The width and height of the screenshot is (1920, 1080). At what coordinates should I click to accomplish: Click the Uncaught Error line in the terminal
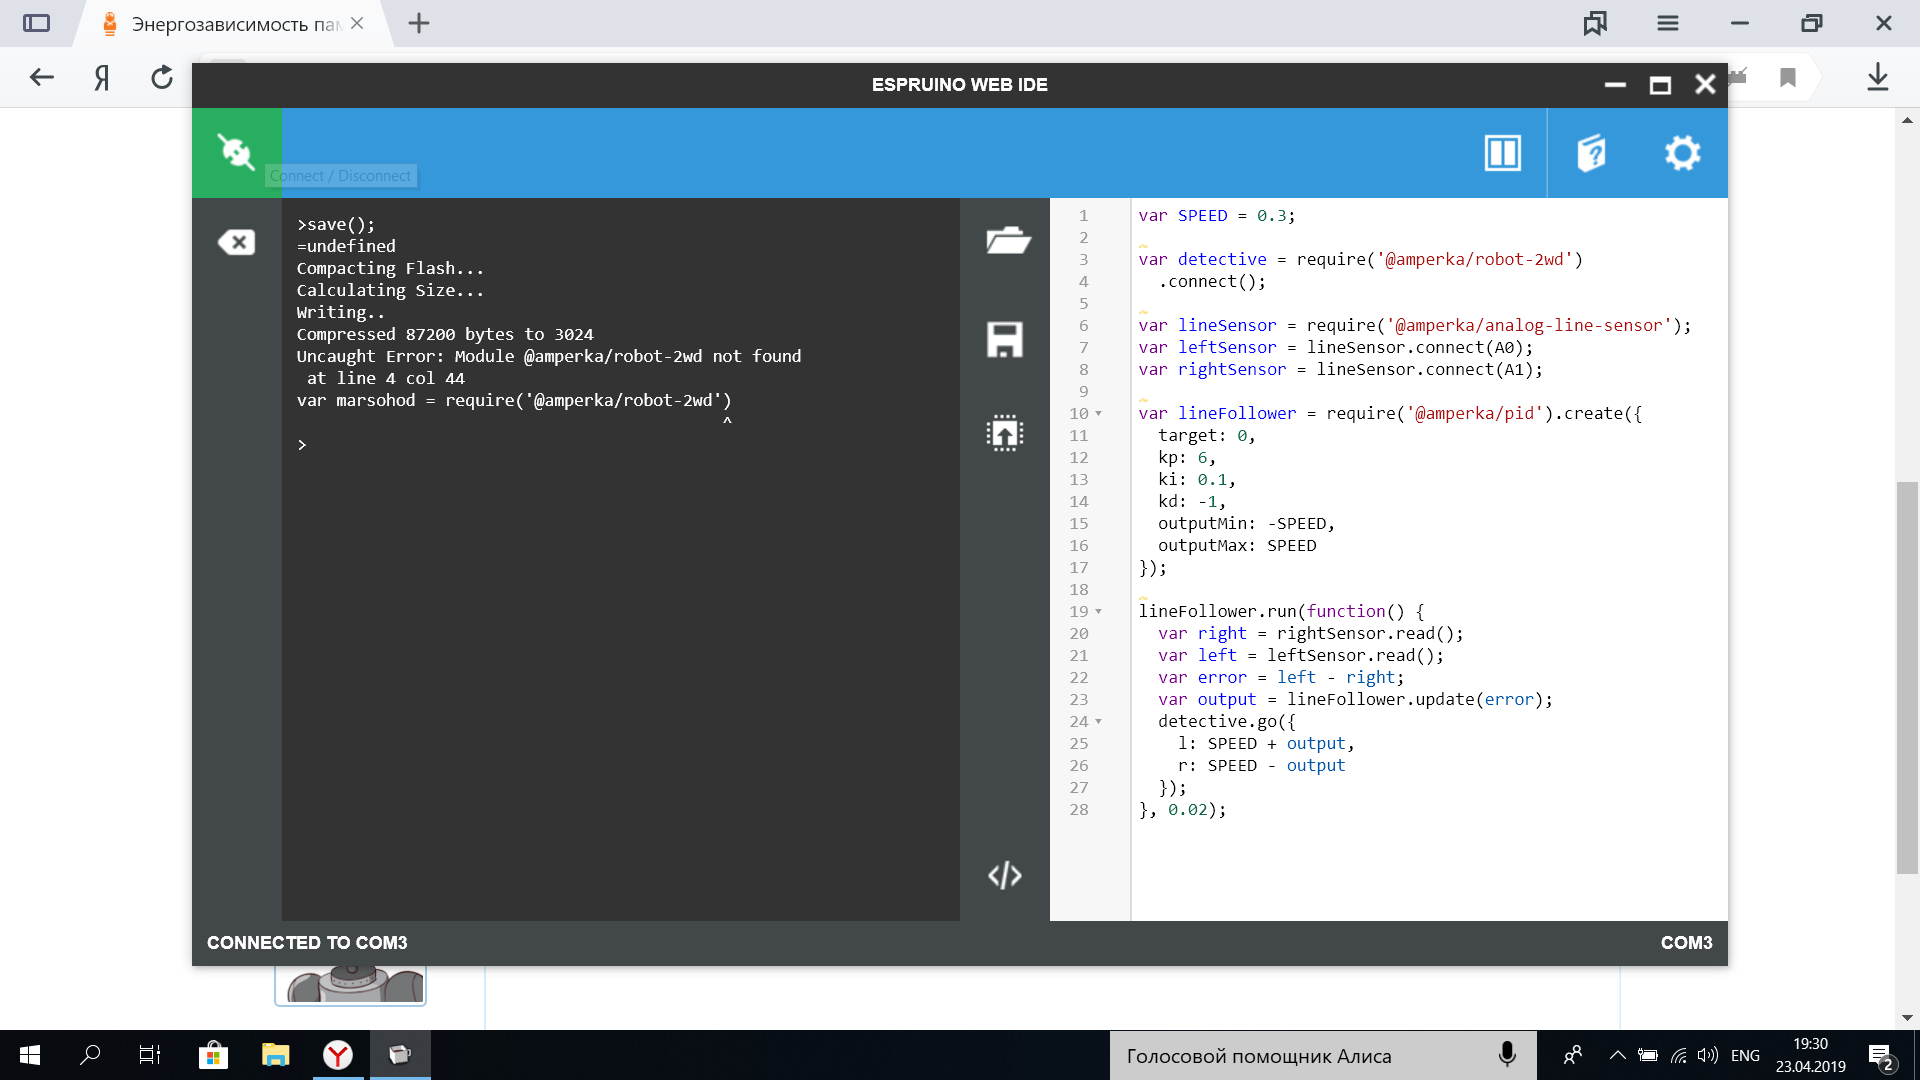click(548, 356)
